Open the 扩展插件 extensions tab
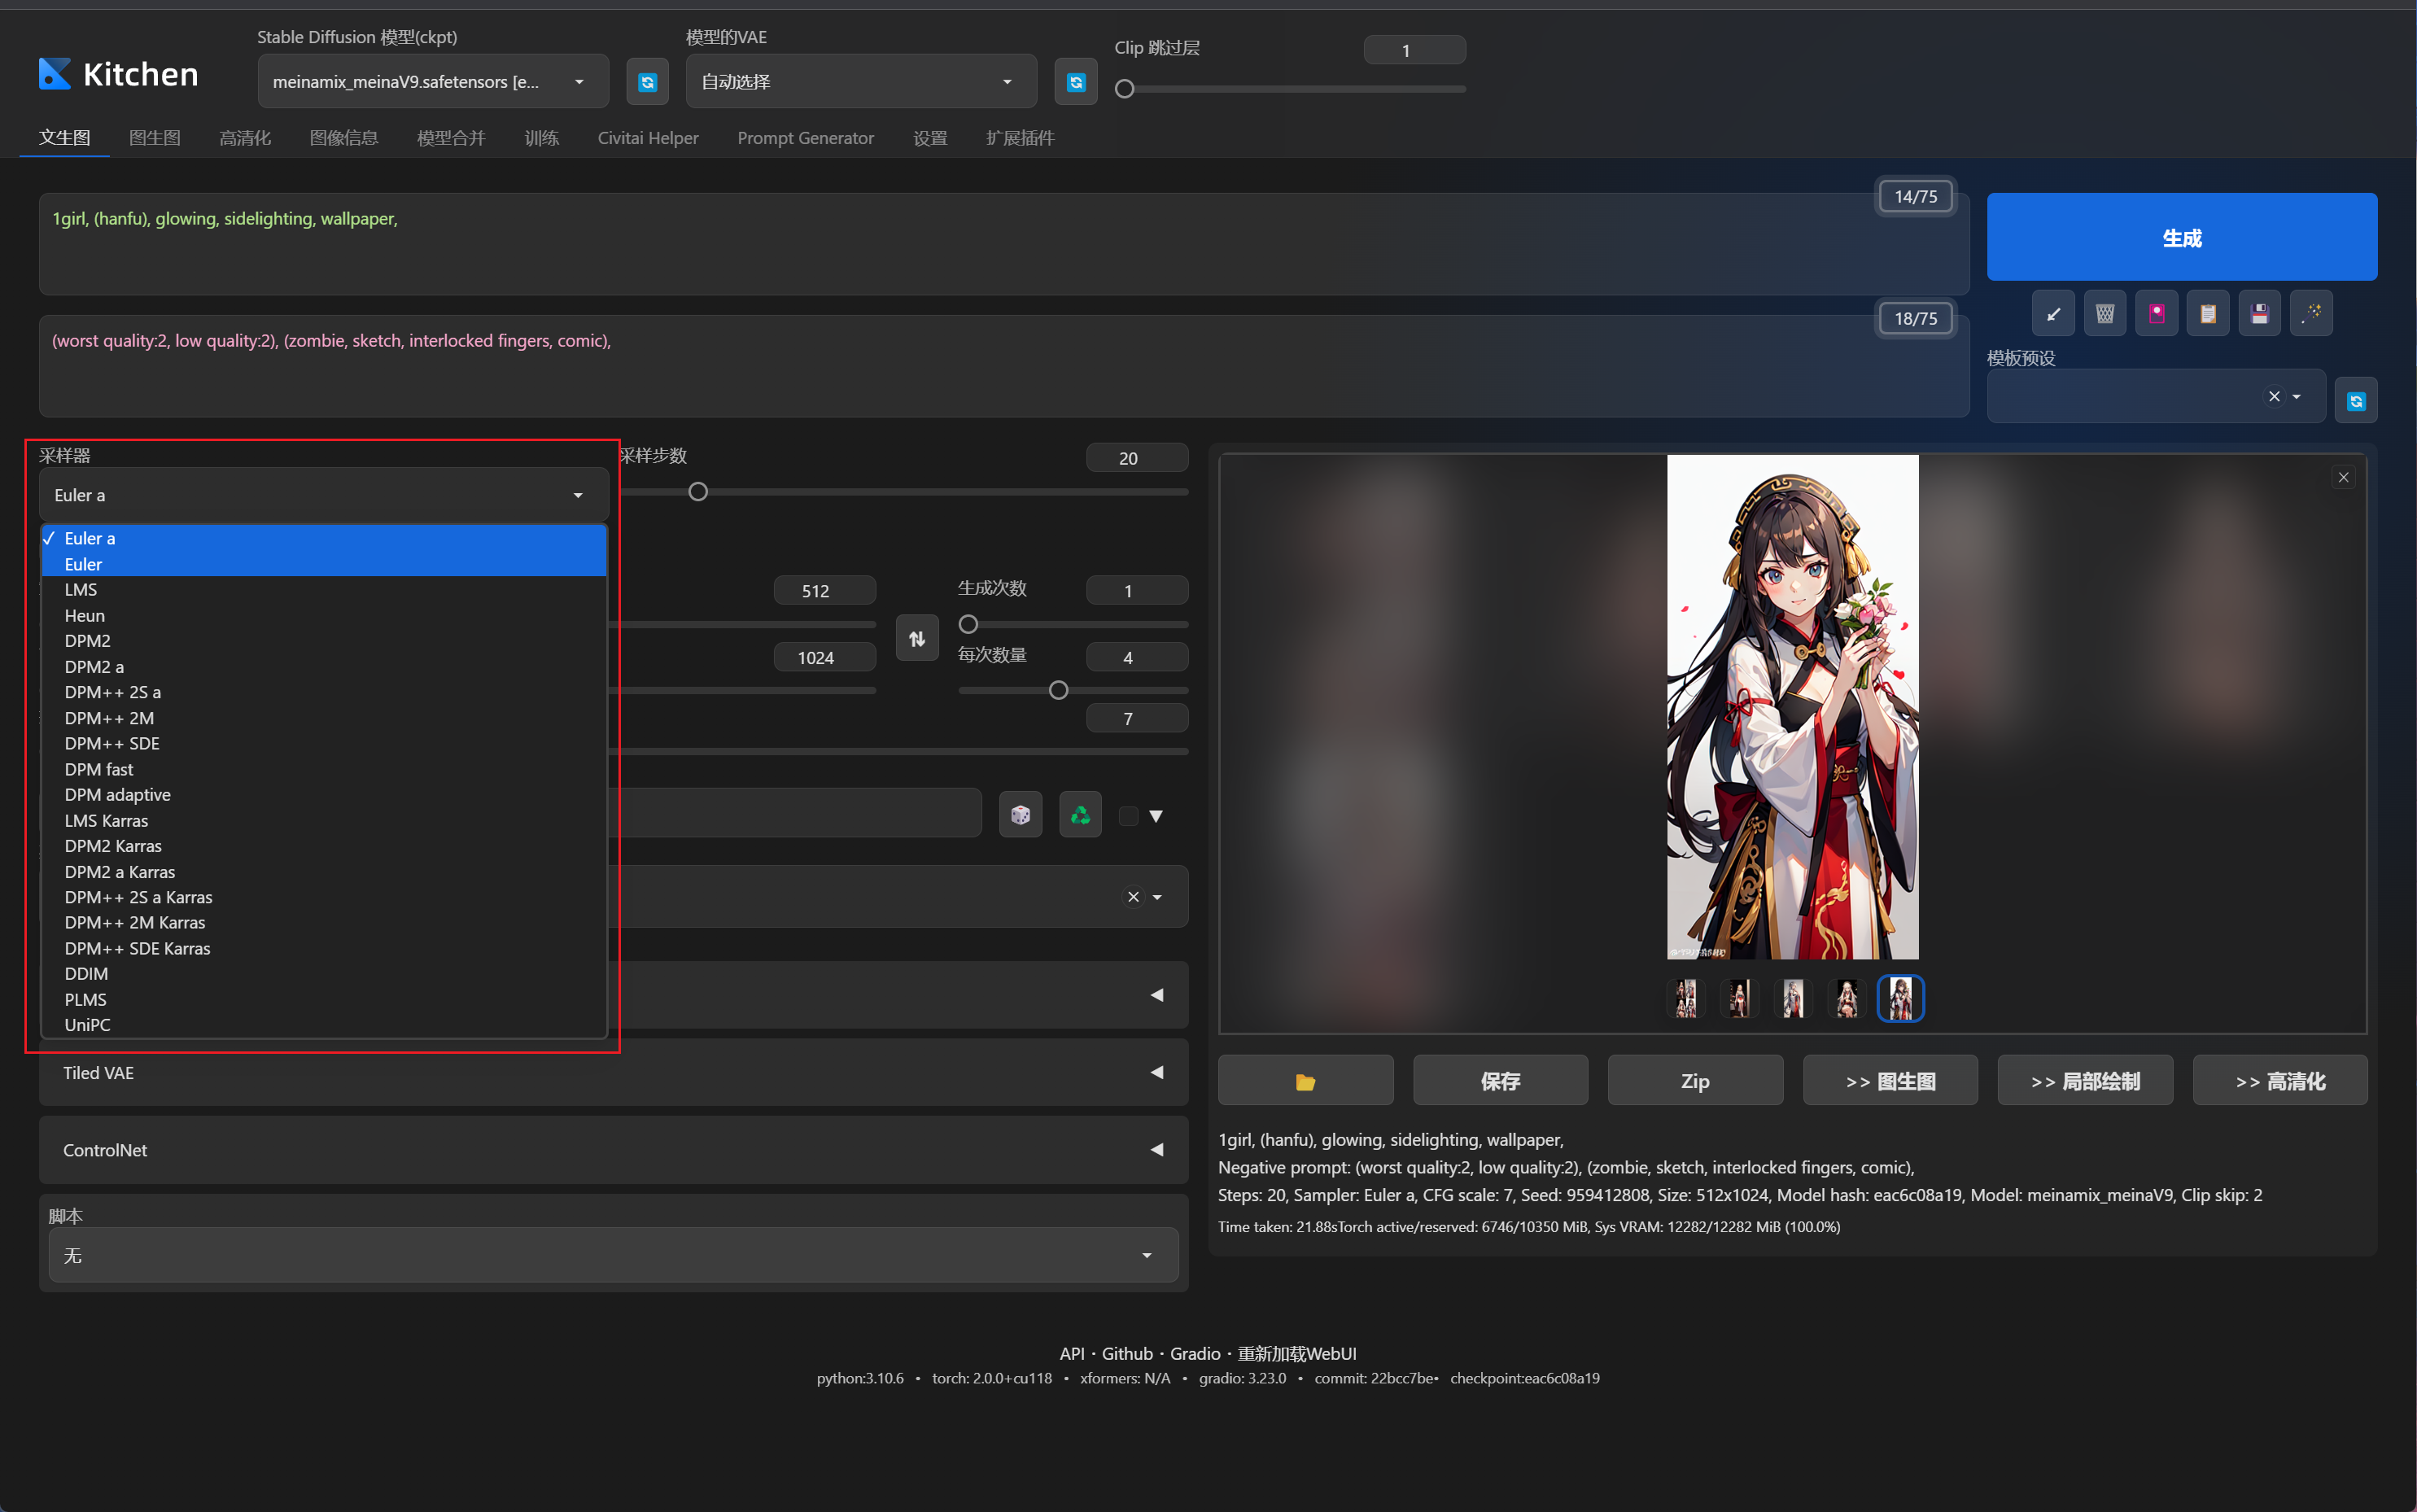This screenshot has width=2417, height=1512. 1020,138
